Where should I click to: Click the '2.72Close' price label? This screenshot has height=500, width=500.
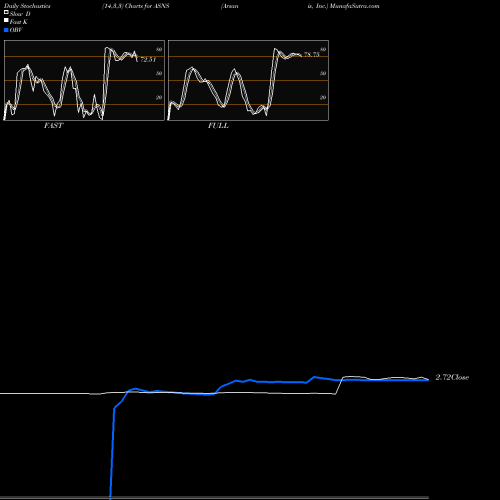452,377
